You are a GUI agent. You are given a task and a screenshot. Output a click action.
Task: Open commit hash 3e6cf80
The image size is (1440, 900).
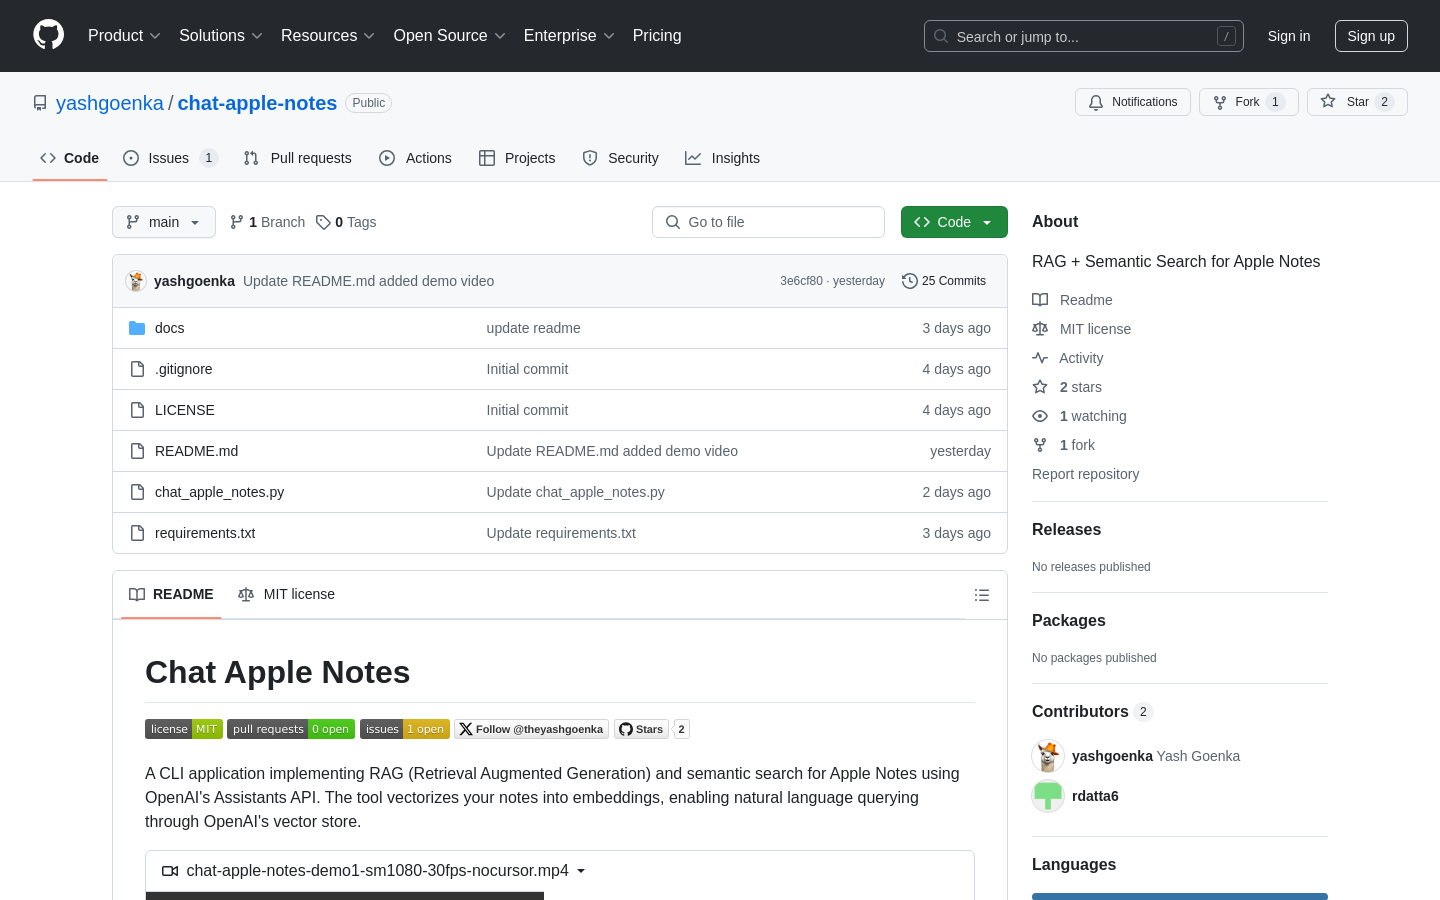801,281
